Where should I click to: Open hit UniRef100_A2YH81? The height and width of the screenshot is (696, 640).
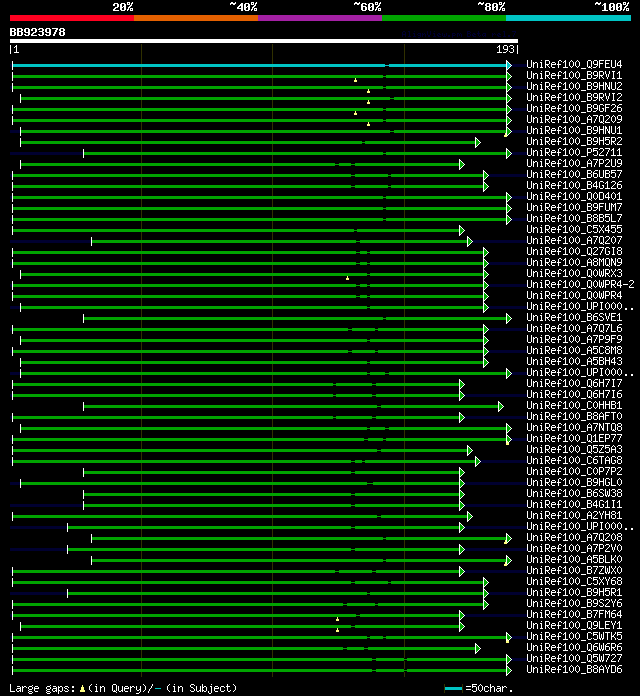pos(574,515)
